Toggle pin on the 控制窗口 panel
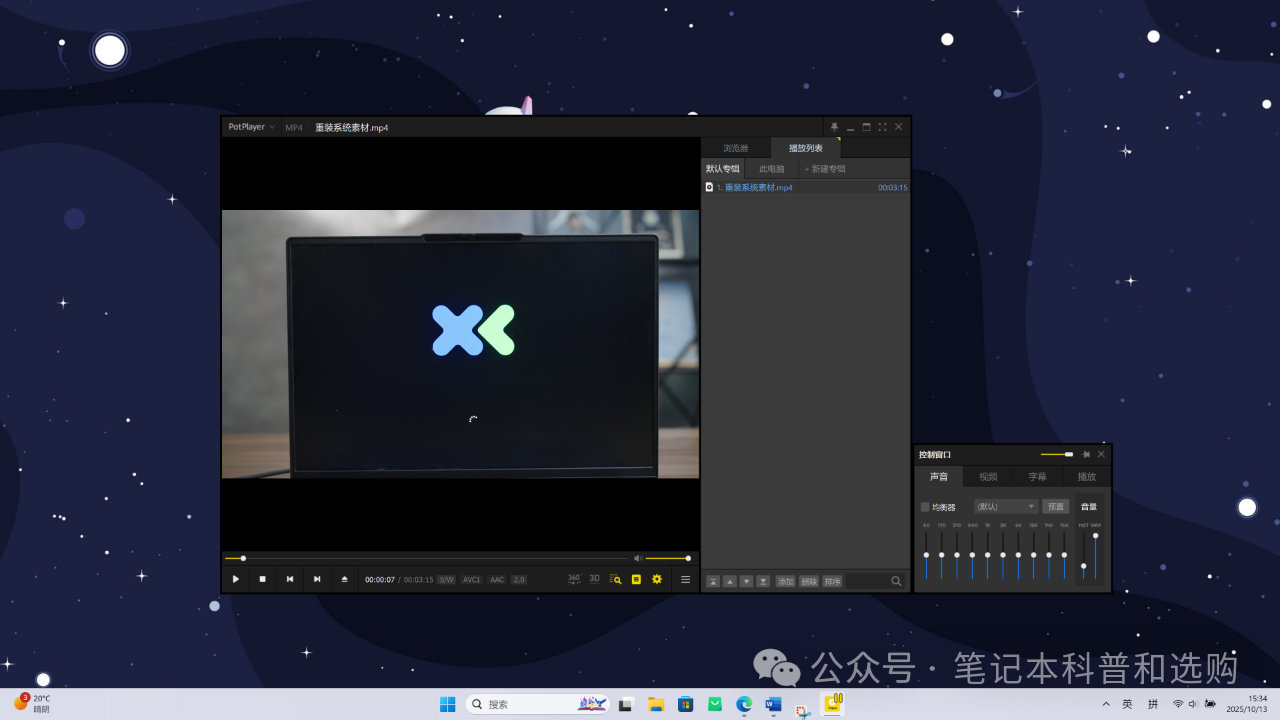 (1086, 454)
